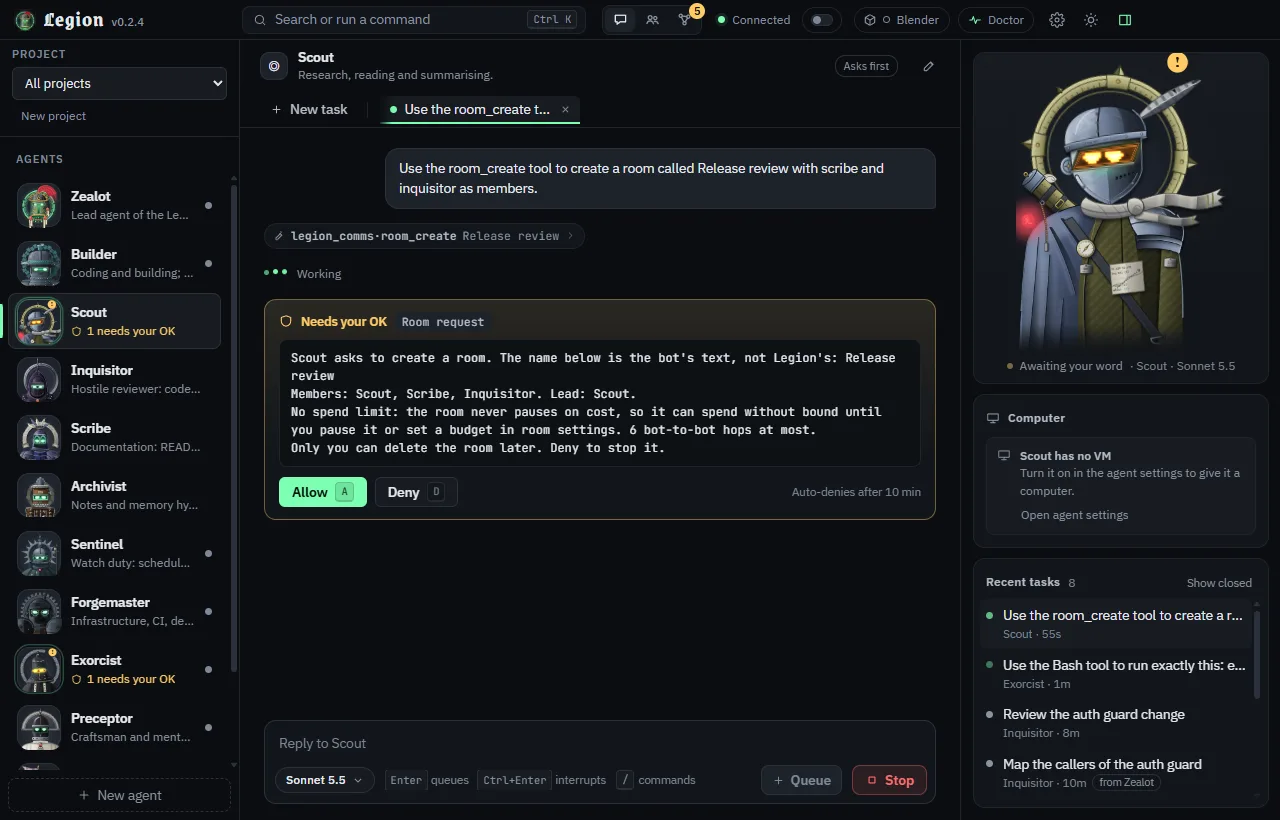Open the New task tab

[310, 109]
